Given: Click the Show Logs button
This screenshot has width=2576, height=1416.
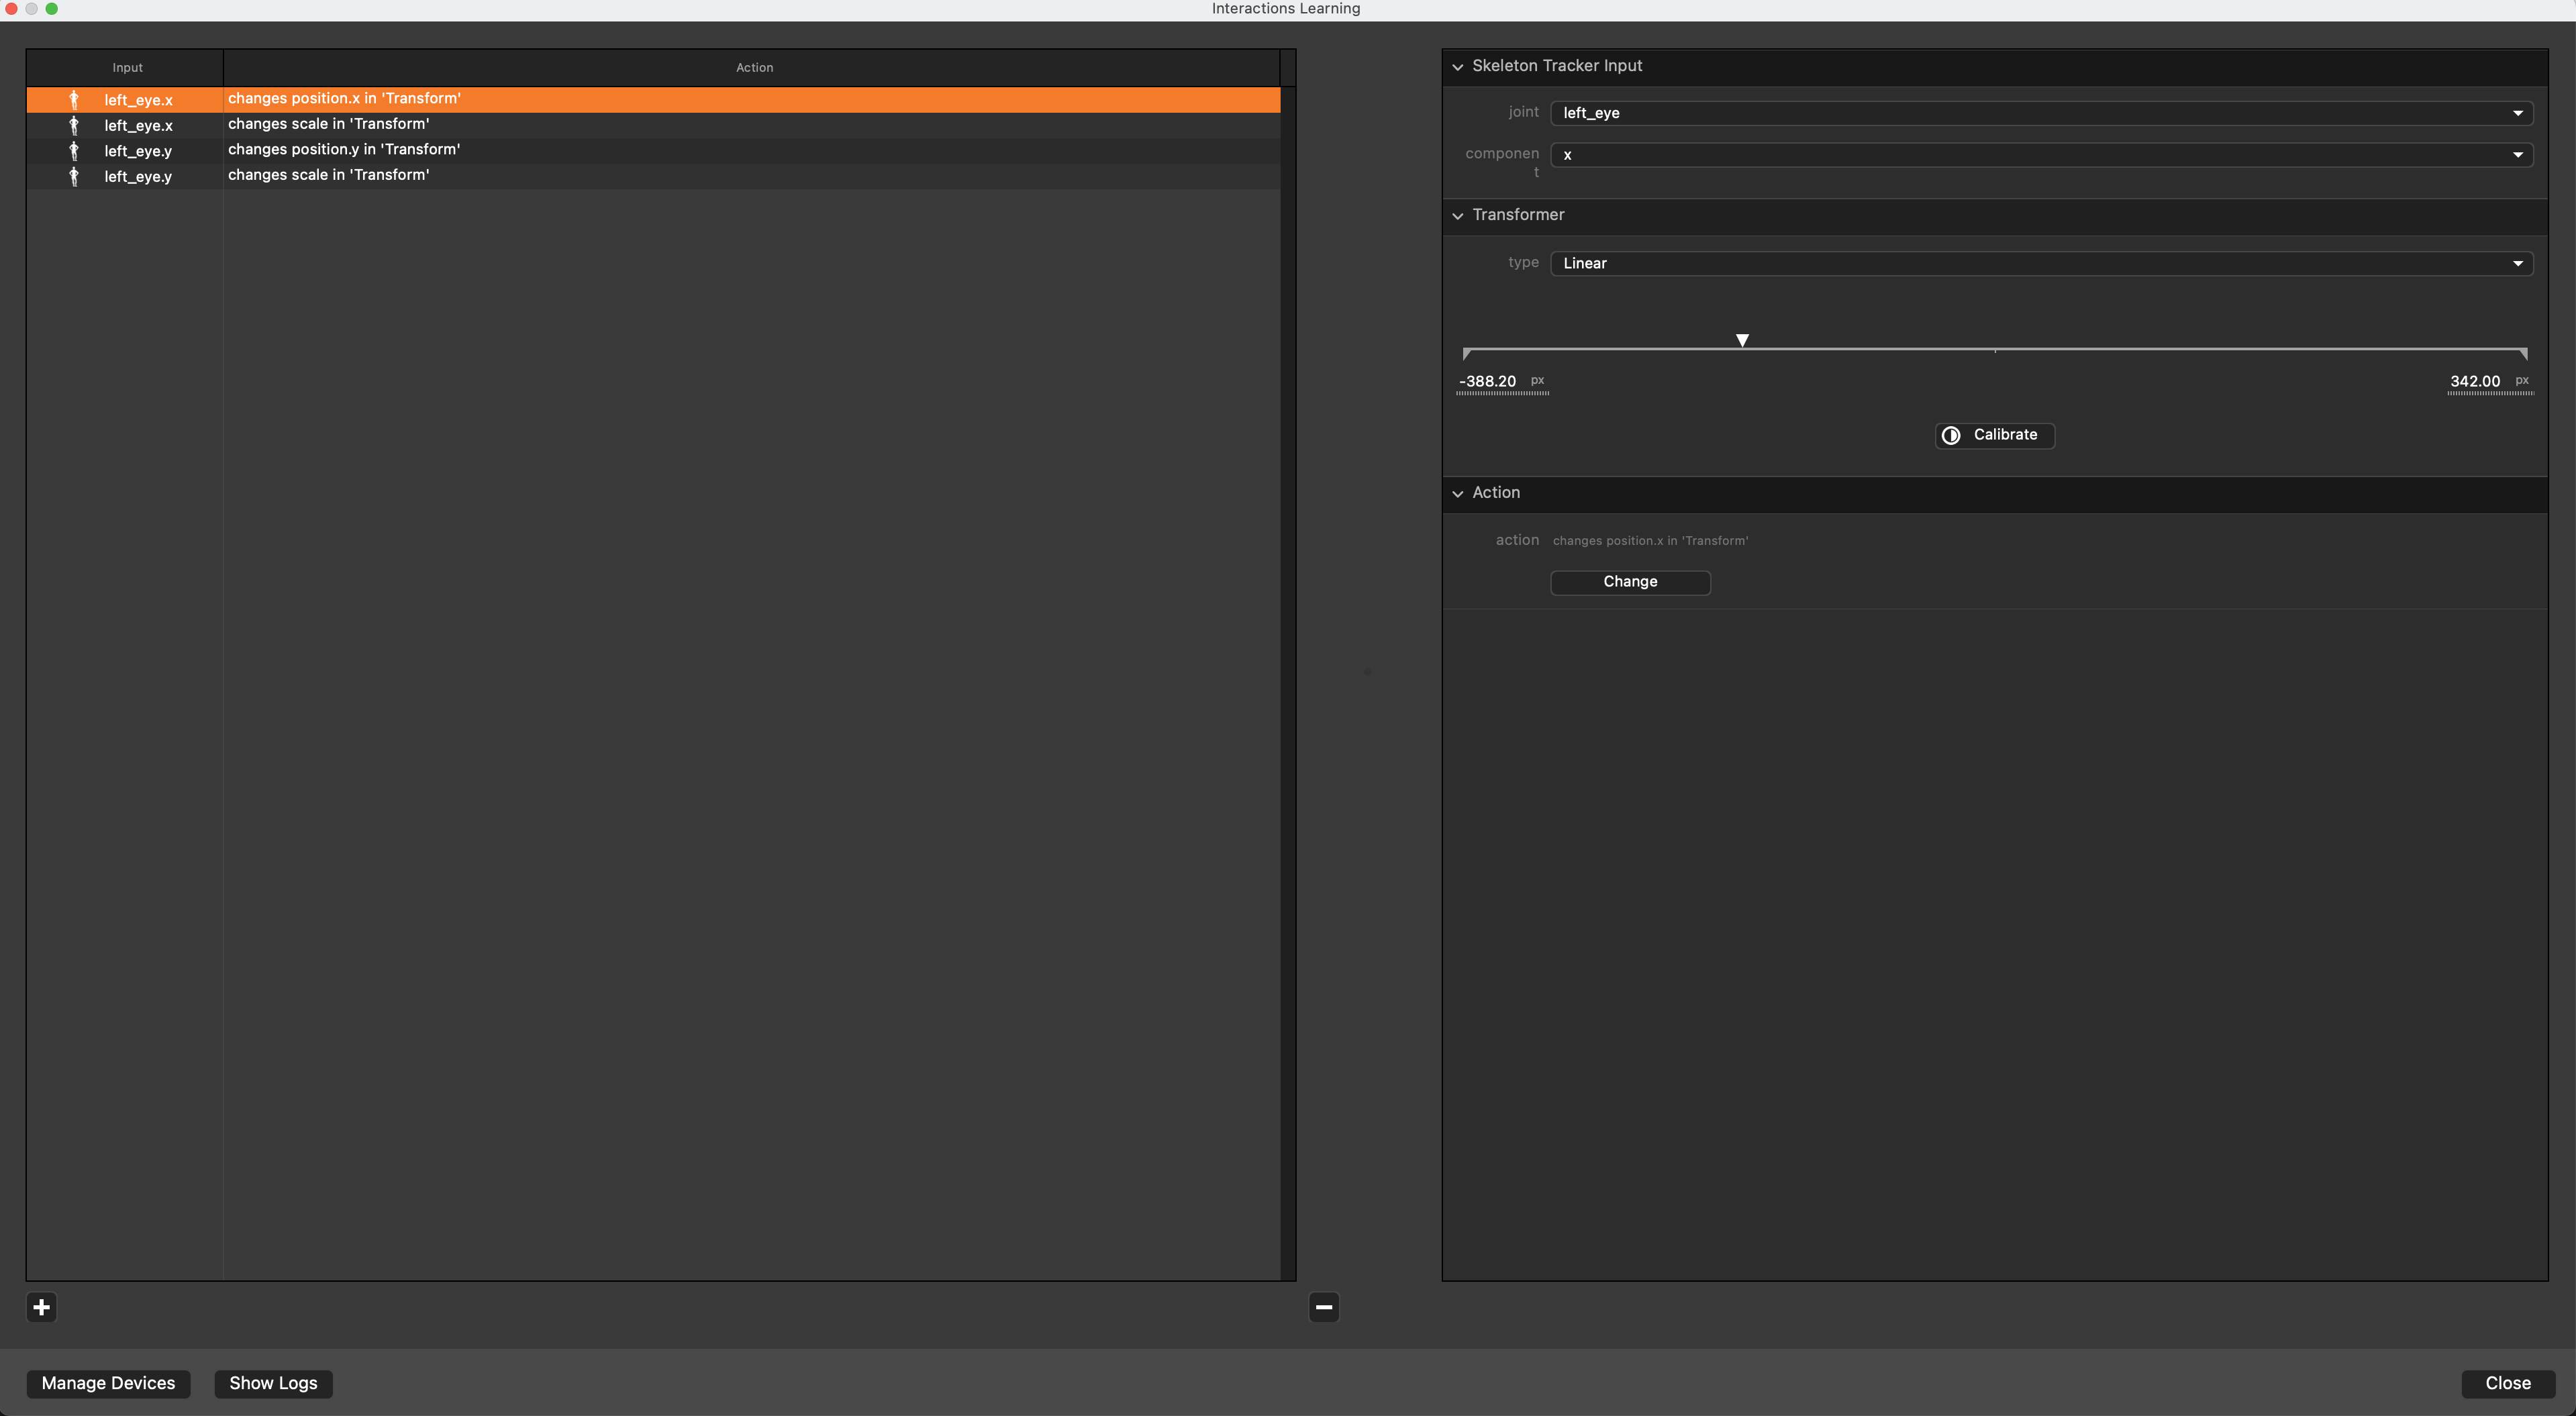Looking at the screenshot, I should pos(273,1383).
